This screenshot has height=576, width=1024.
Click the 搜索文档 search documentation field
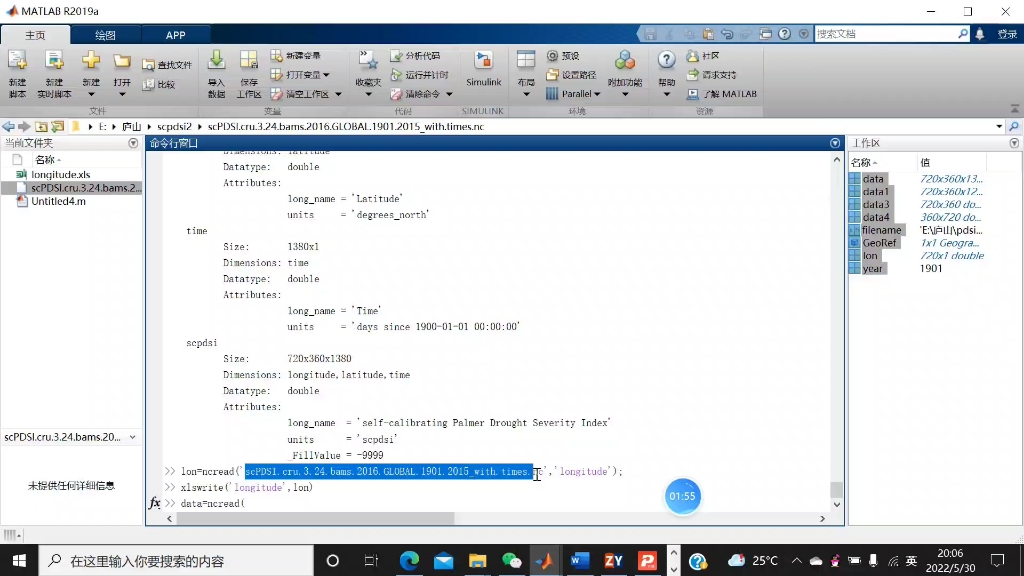886,34
